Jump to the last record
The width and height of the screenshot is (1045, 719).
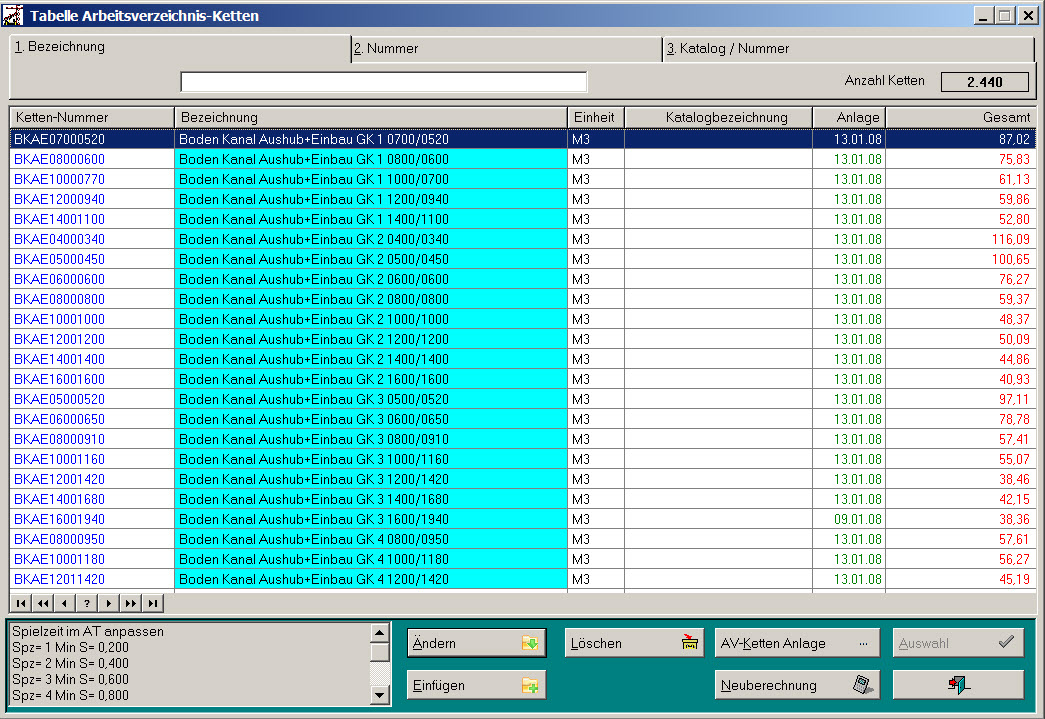[x=153, y=603]
